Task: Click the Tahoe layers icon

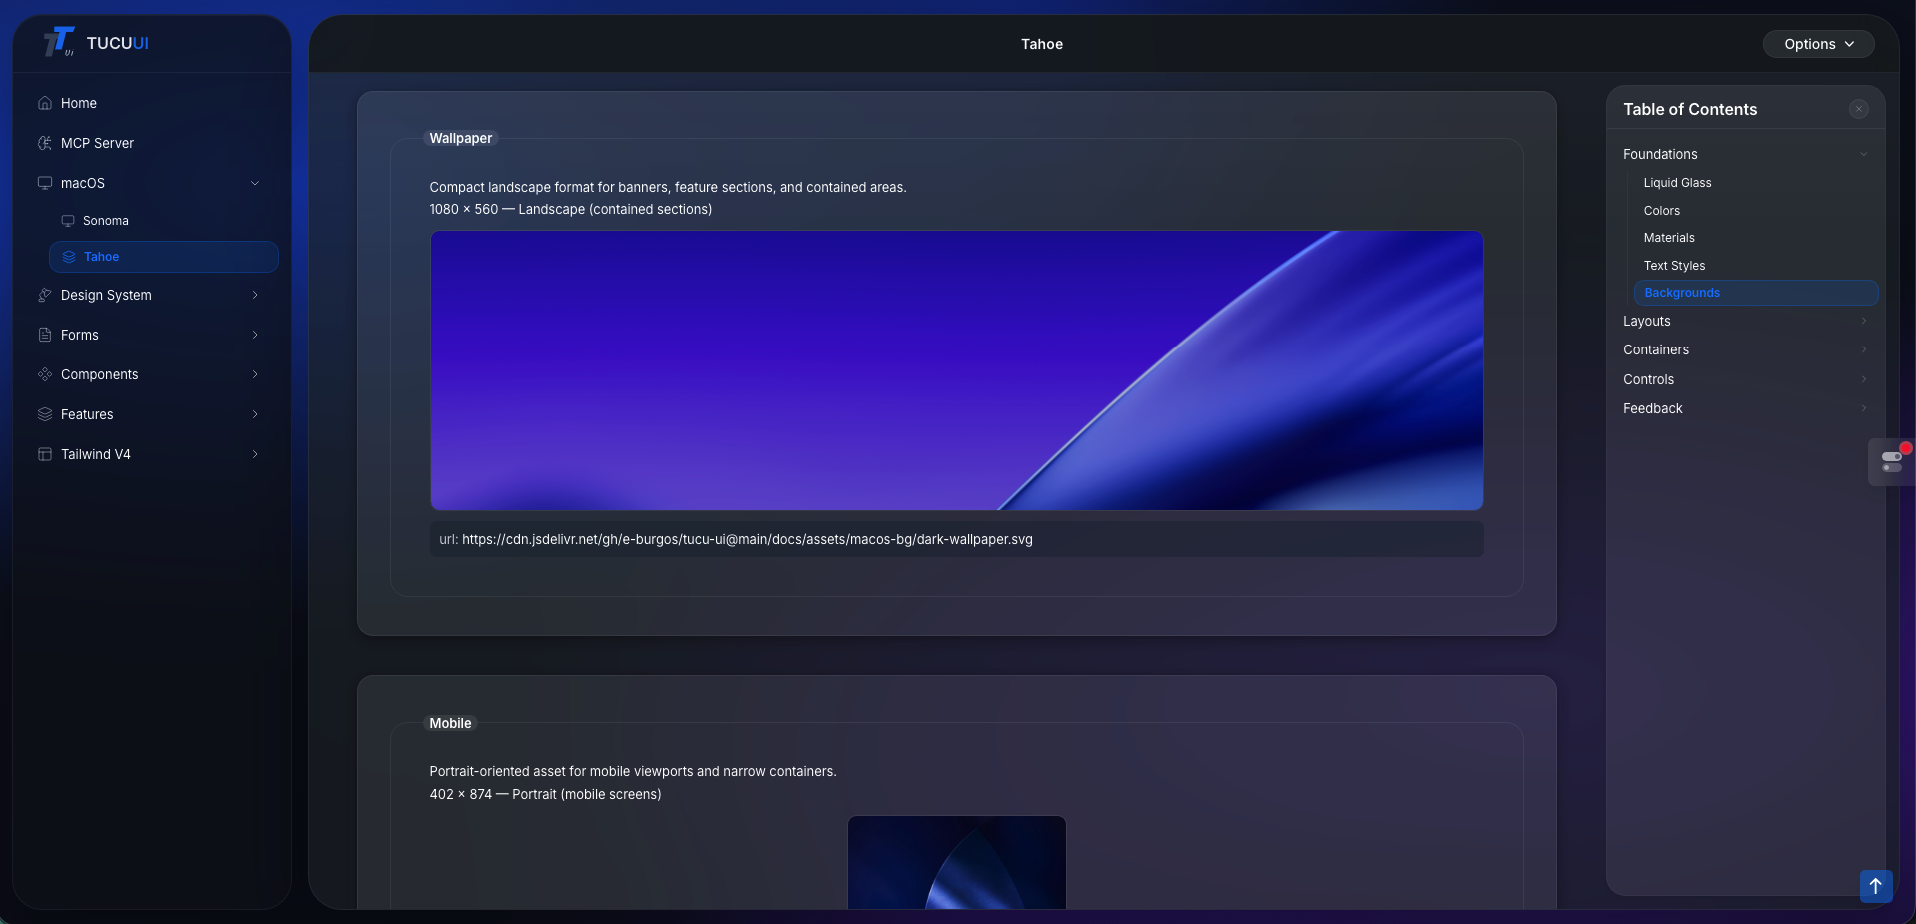Action: (x=69, y=257)
